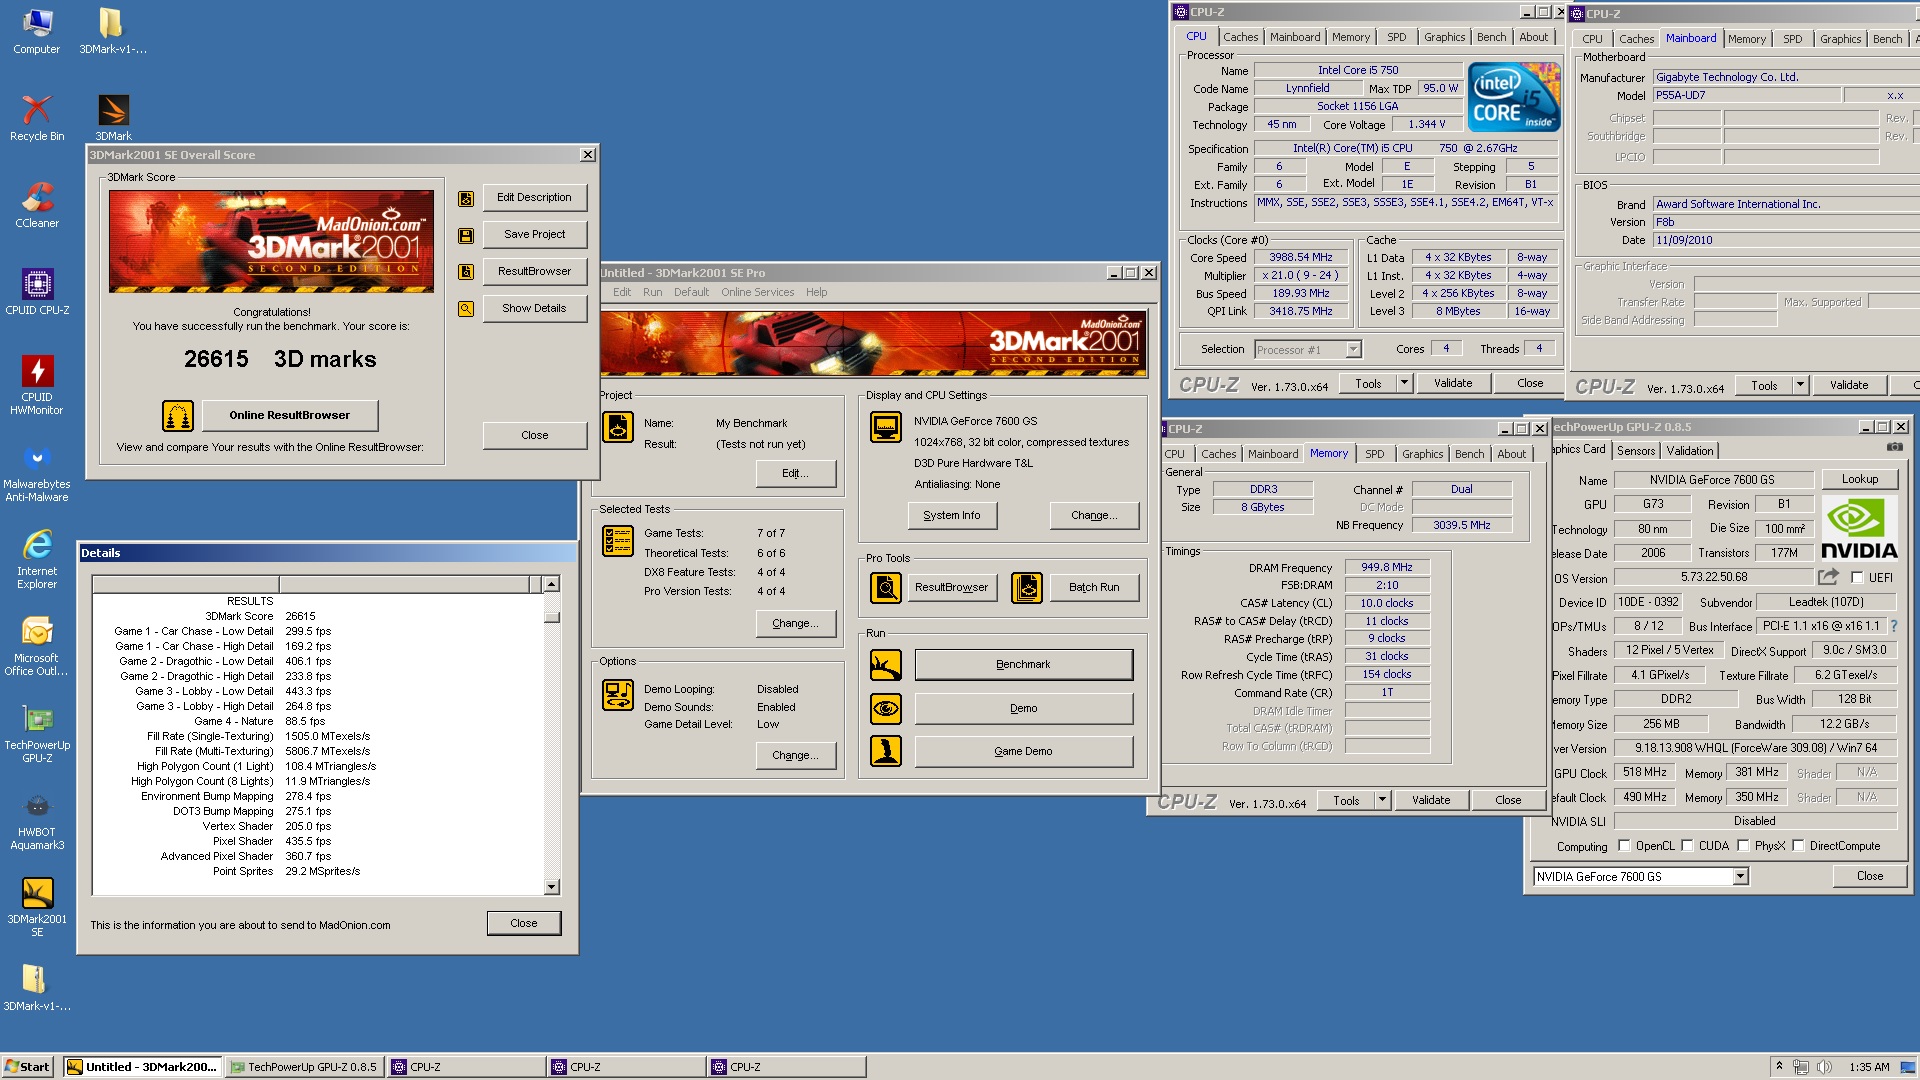Open Internet Explorer desktop icon
The width and height of the screenshot is (1920, 1080).
tap(37, 559)
